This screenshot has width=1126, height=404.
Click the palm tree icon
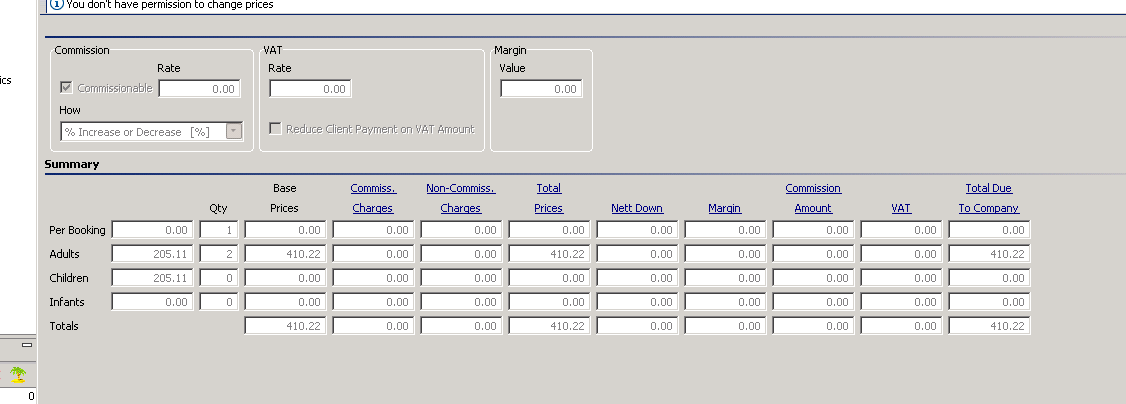tap(18, 374)
